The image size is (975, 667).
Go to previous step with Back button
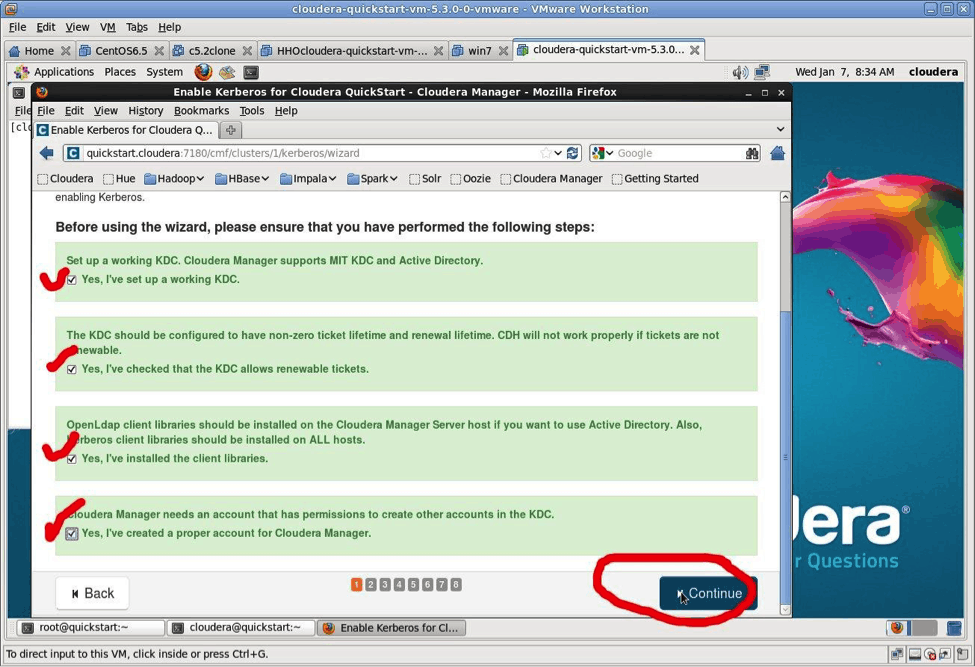pyautogui.click(x=92, y=593)
